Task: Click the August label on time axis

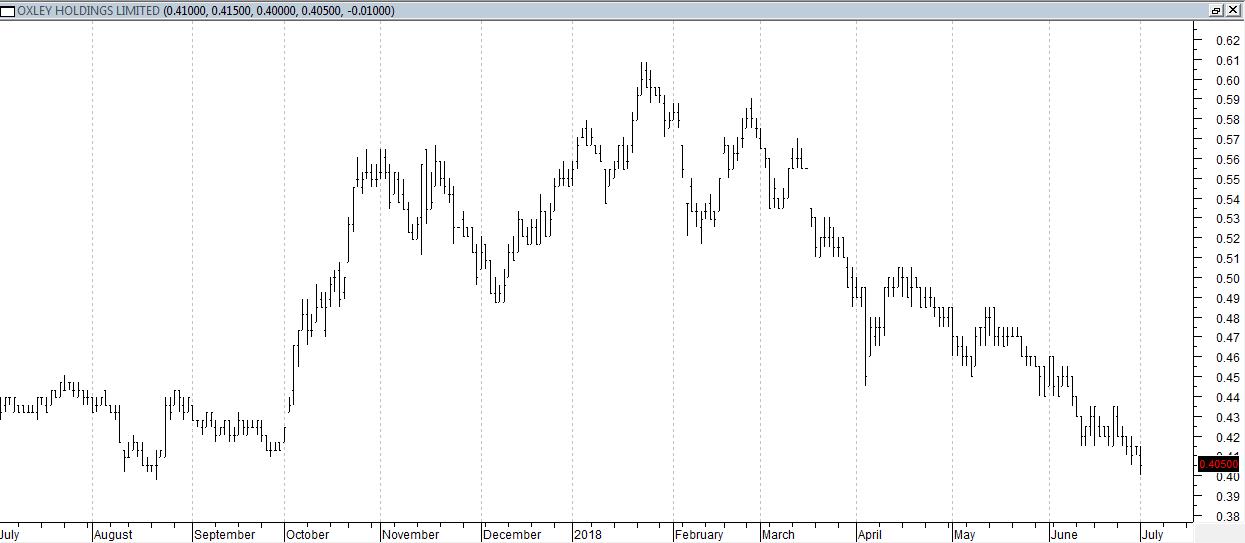Action: [113, 535]
